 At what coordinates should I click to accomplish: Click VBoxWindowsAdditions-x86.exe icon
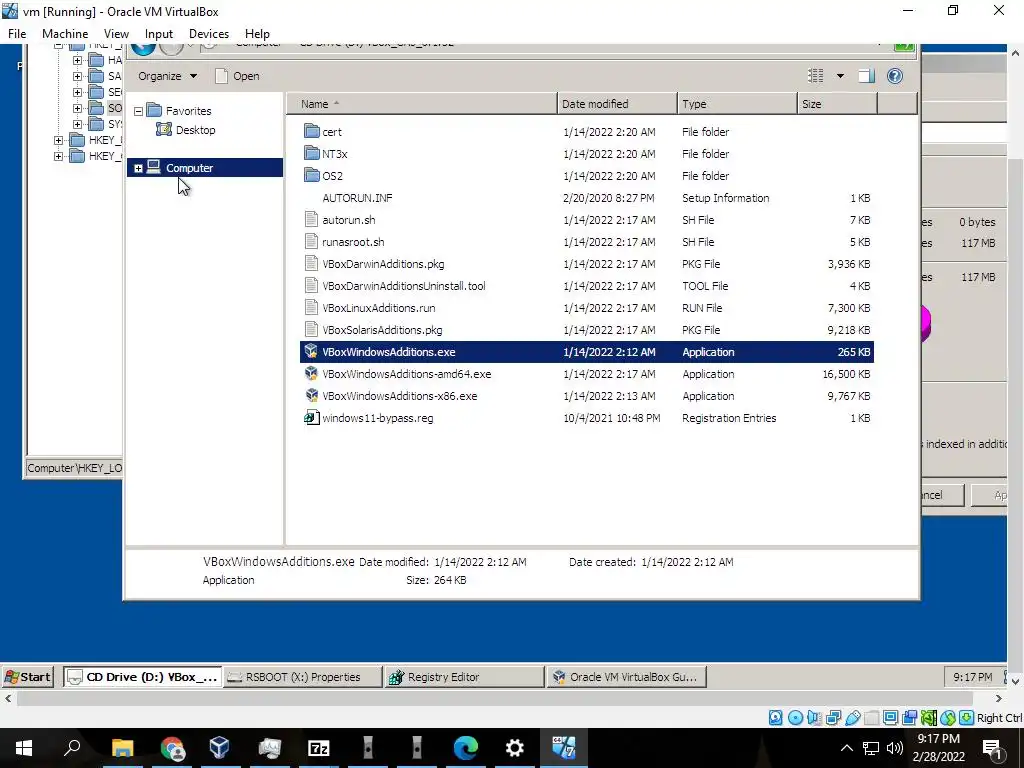(312, 396)
